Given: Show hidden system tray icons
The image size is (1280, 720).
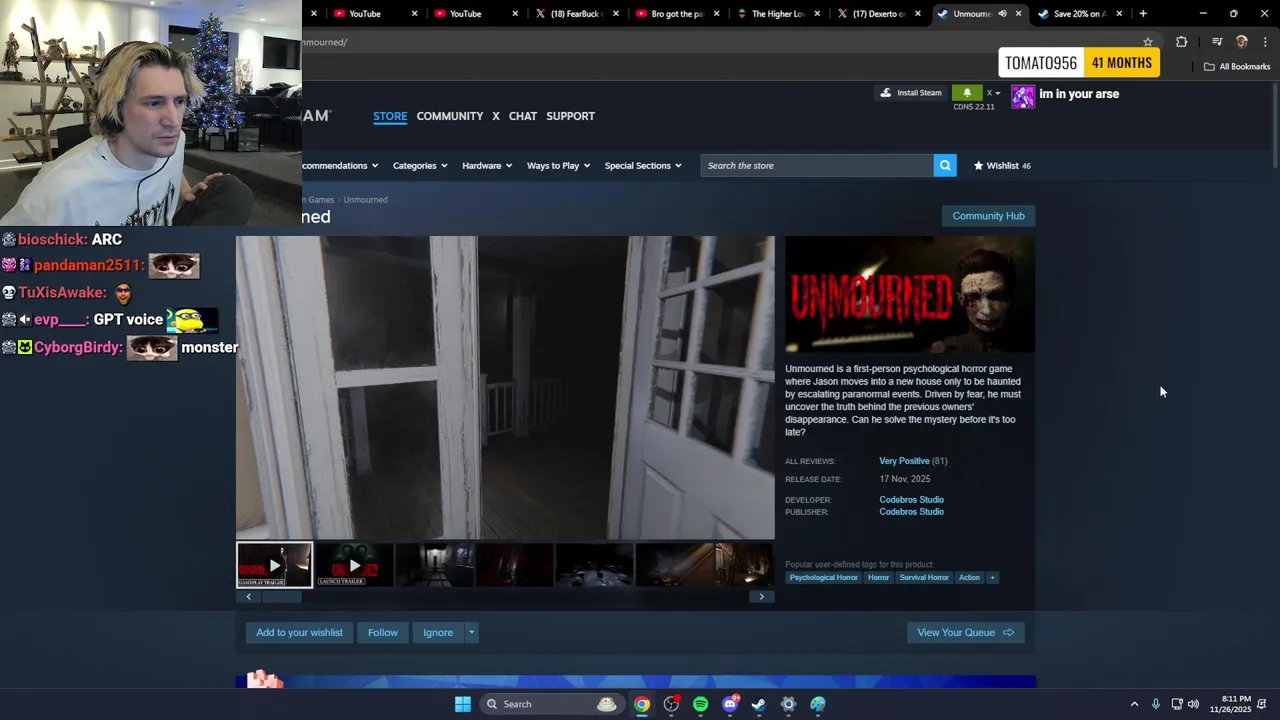Looking at the screenshot, I should coord(1134,704).
